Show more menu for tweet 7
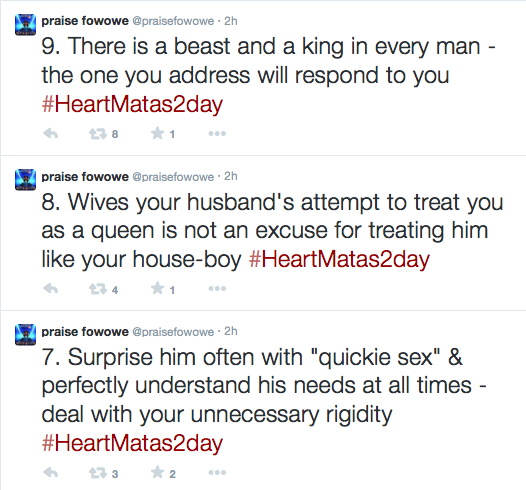Viewport: 526px width, 490px height. (217, 473)
